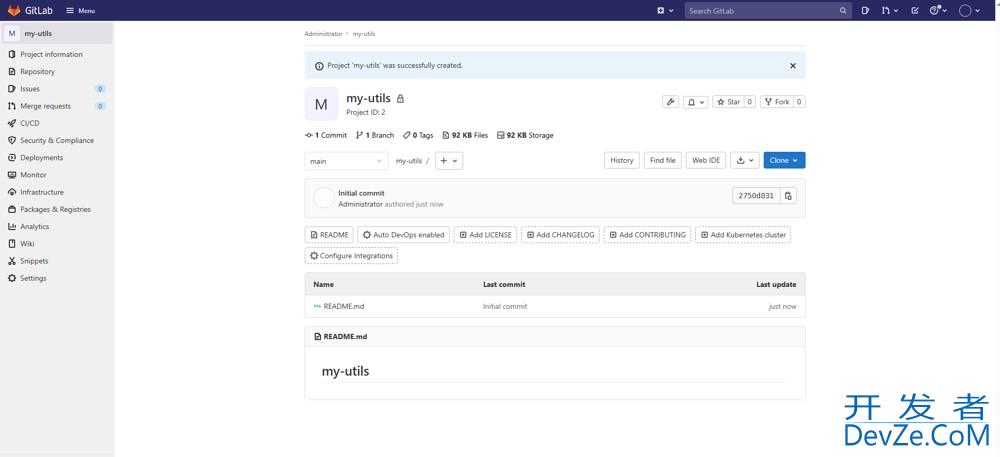Star the my-utils project
Image resolution: width=1000 pixels, height=457 pixels.
tap(728, 102)
